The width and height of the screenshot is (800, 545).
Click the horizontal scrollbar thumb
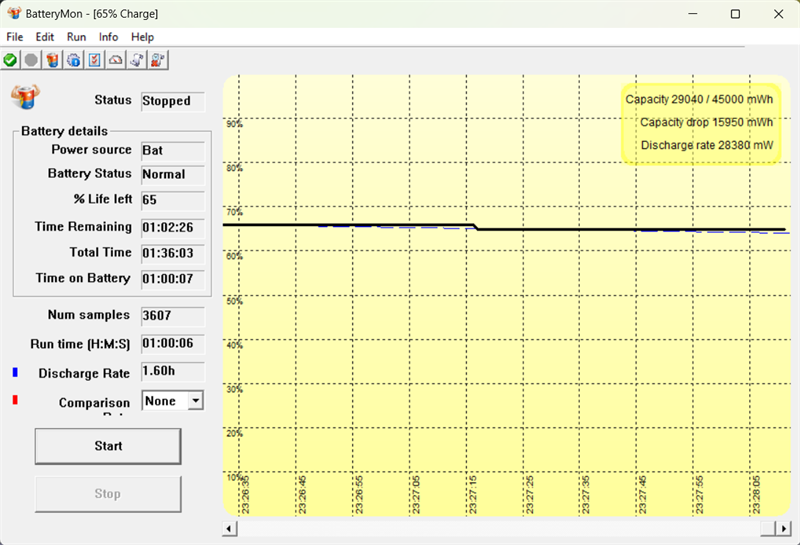coord(768,529)
